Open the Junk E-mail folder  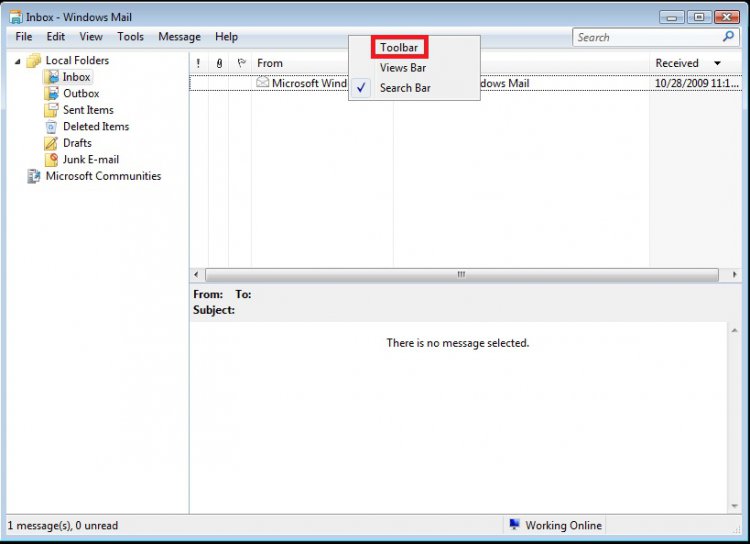(x=91, y=159)
